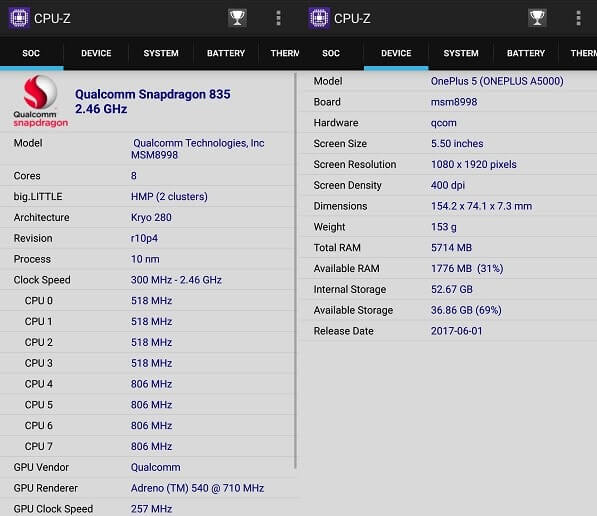The image size is (597, 516).
Task: Click the 2017-06-01 release date value
Action: [x=457, y=331]
